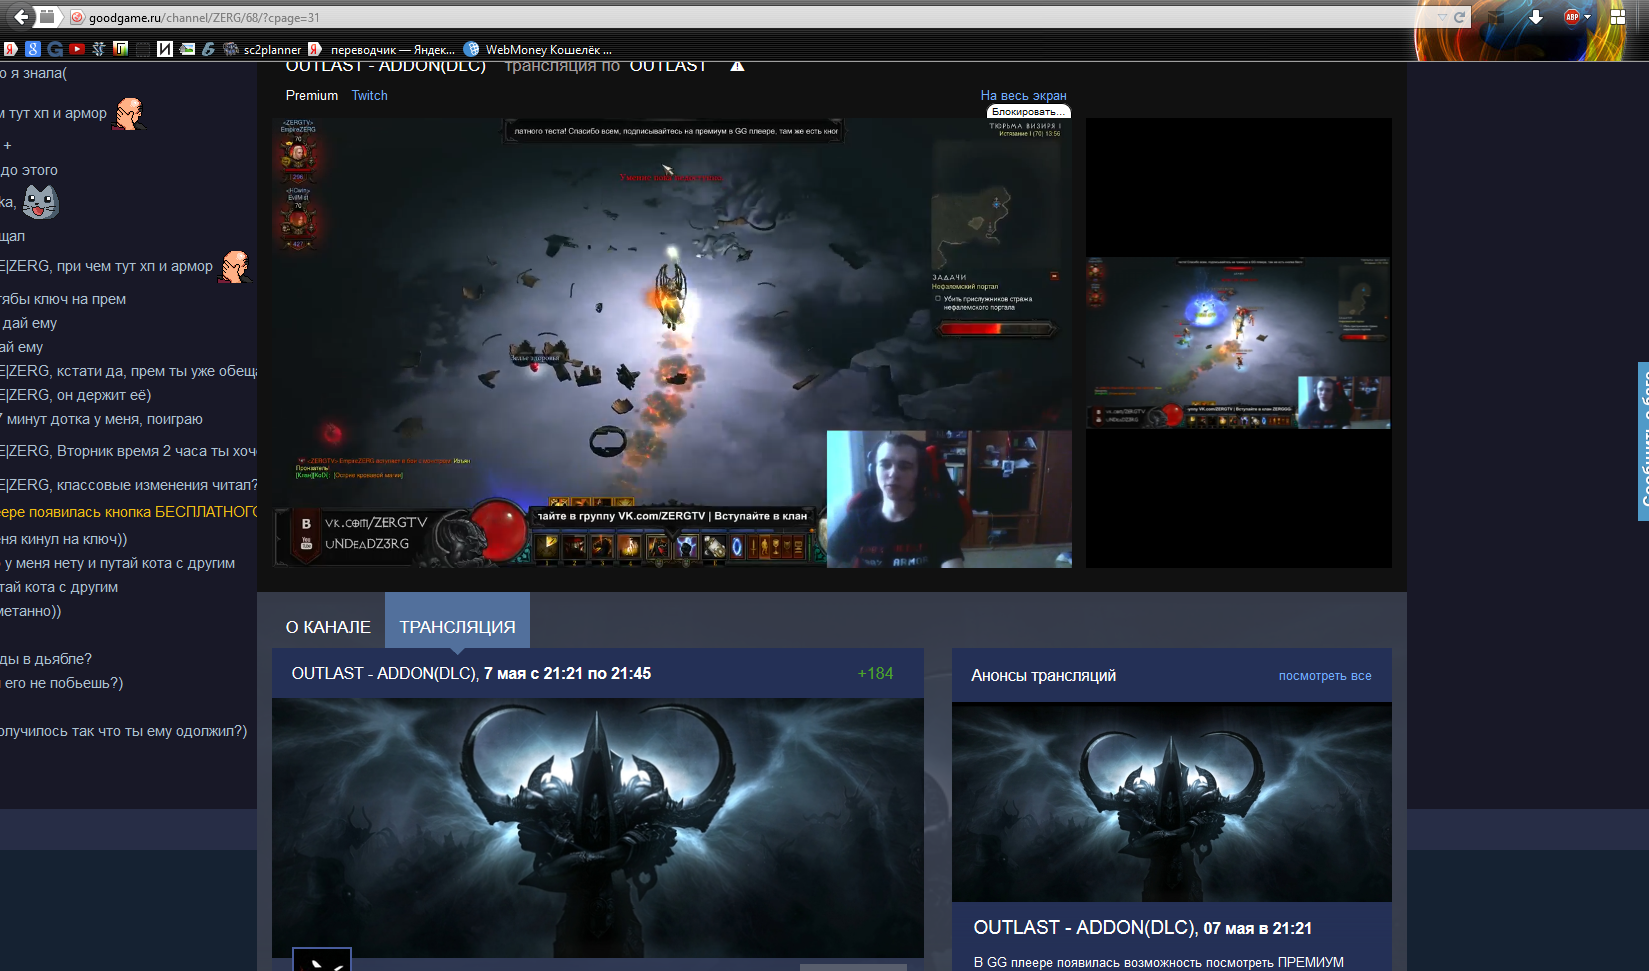Viewport: 1649px width, 971px height.
Task: Open the YouTube bookmark icon
Action: (x=77, y=49)
